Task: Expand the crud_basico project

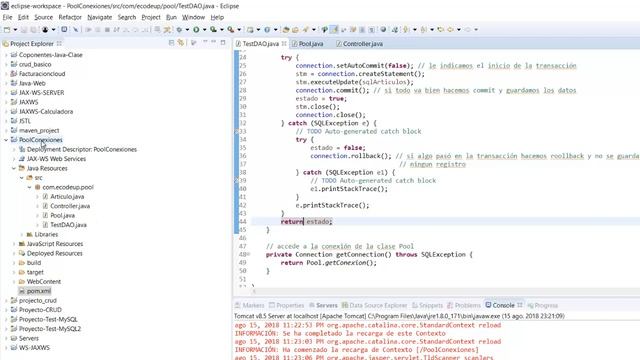Action: pyautogui.click(x=6, y=64)
